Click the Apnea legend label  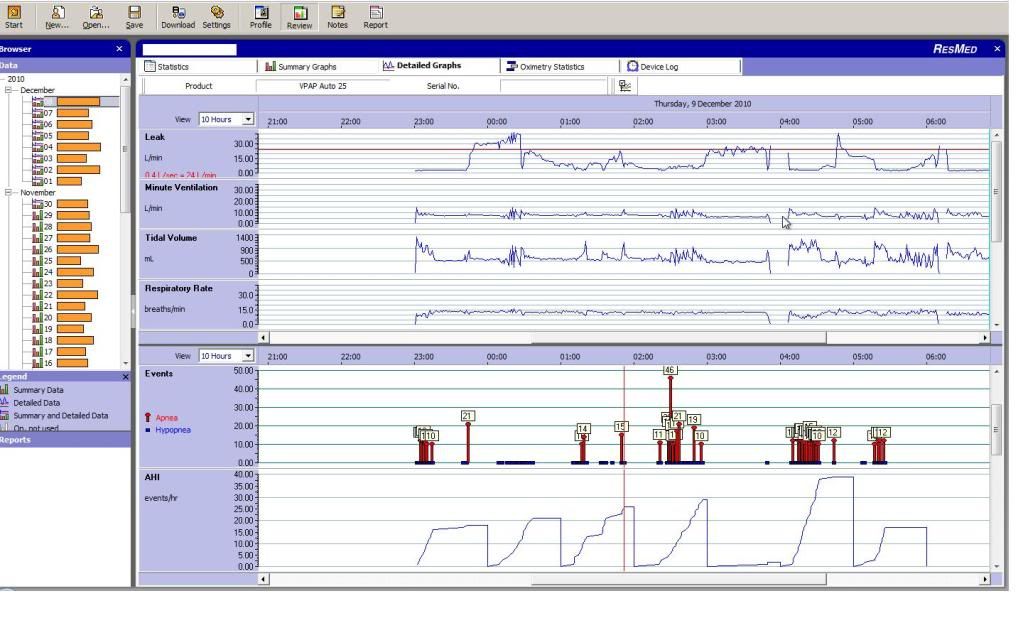click(x=166, y=418)
